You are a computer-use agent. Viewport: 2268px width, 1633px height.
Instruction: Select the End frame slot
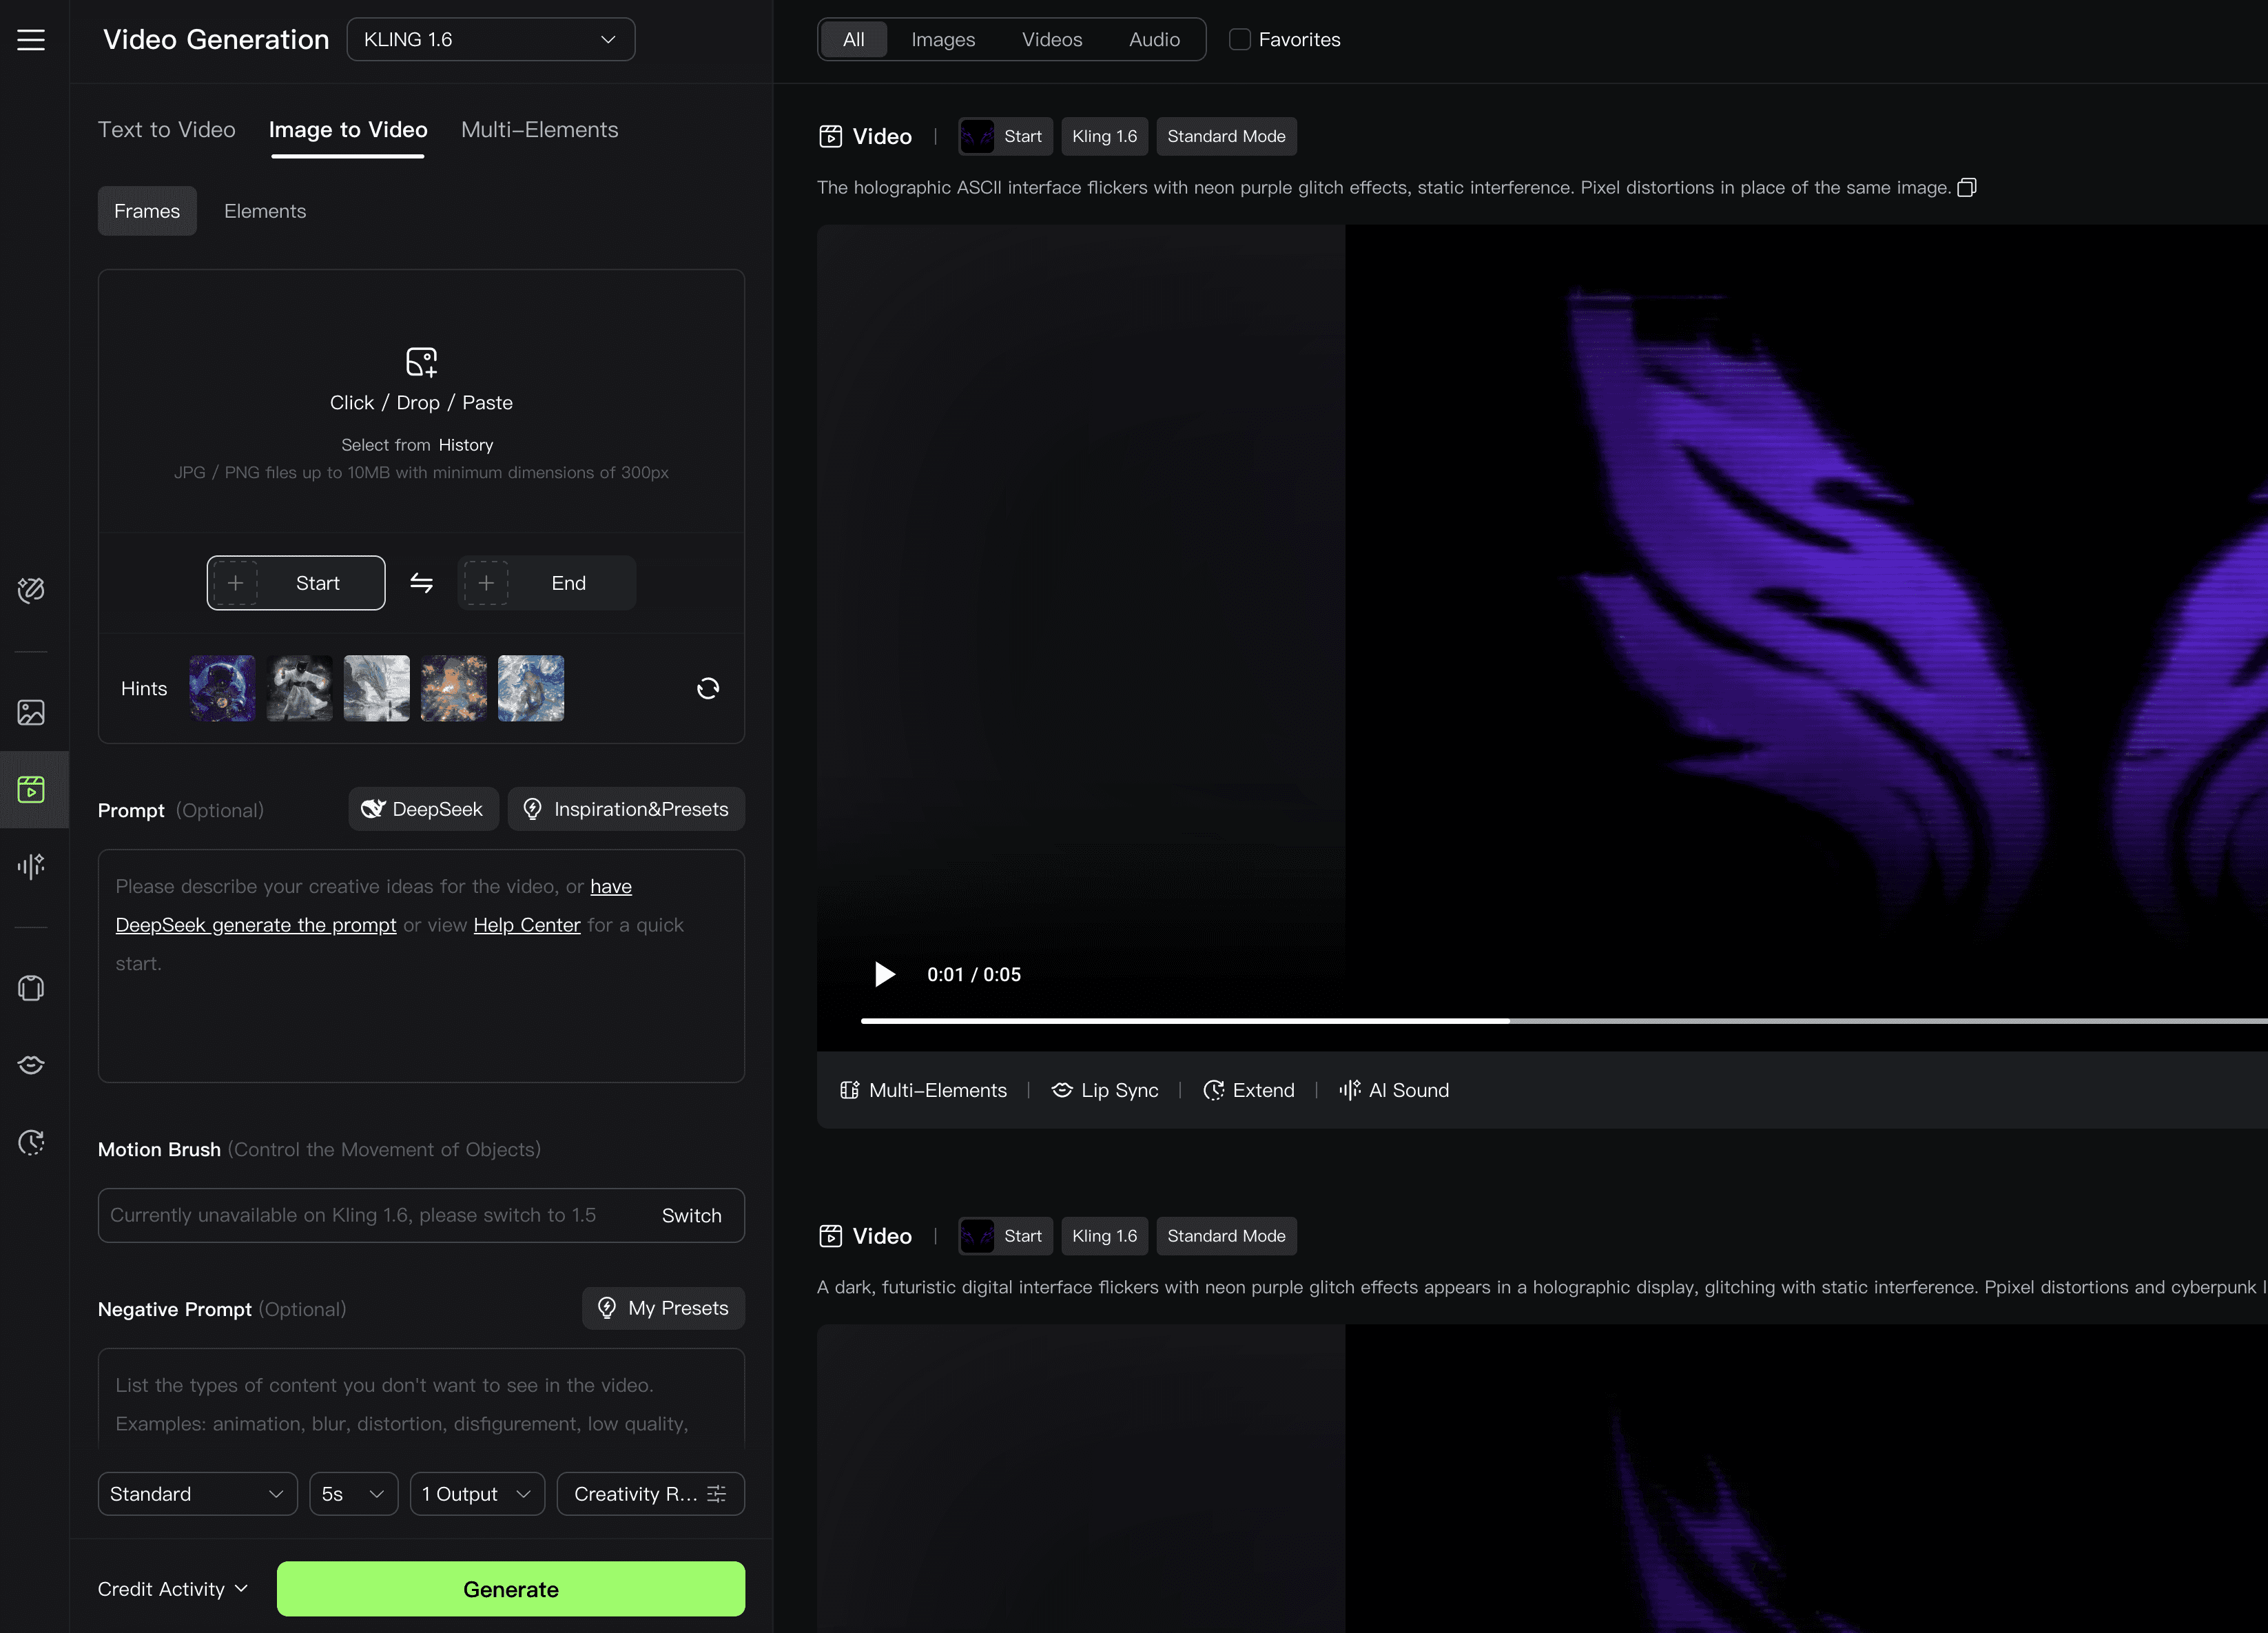[x=547, y=583]
